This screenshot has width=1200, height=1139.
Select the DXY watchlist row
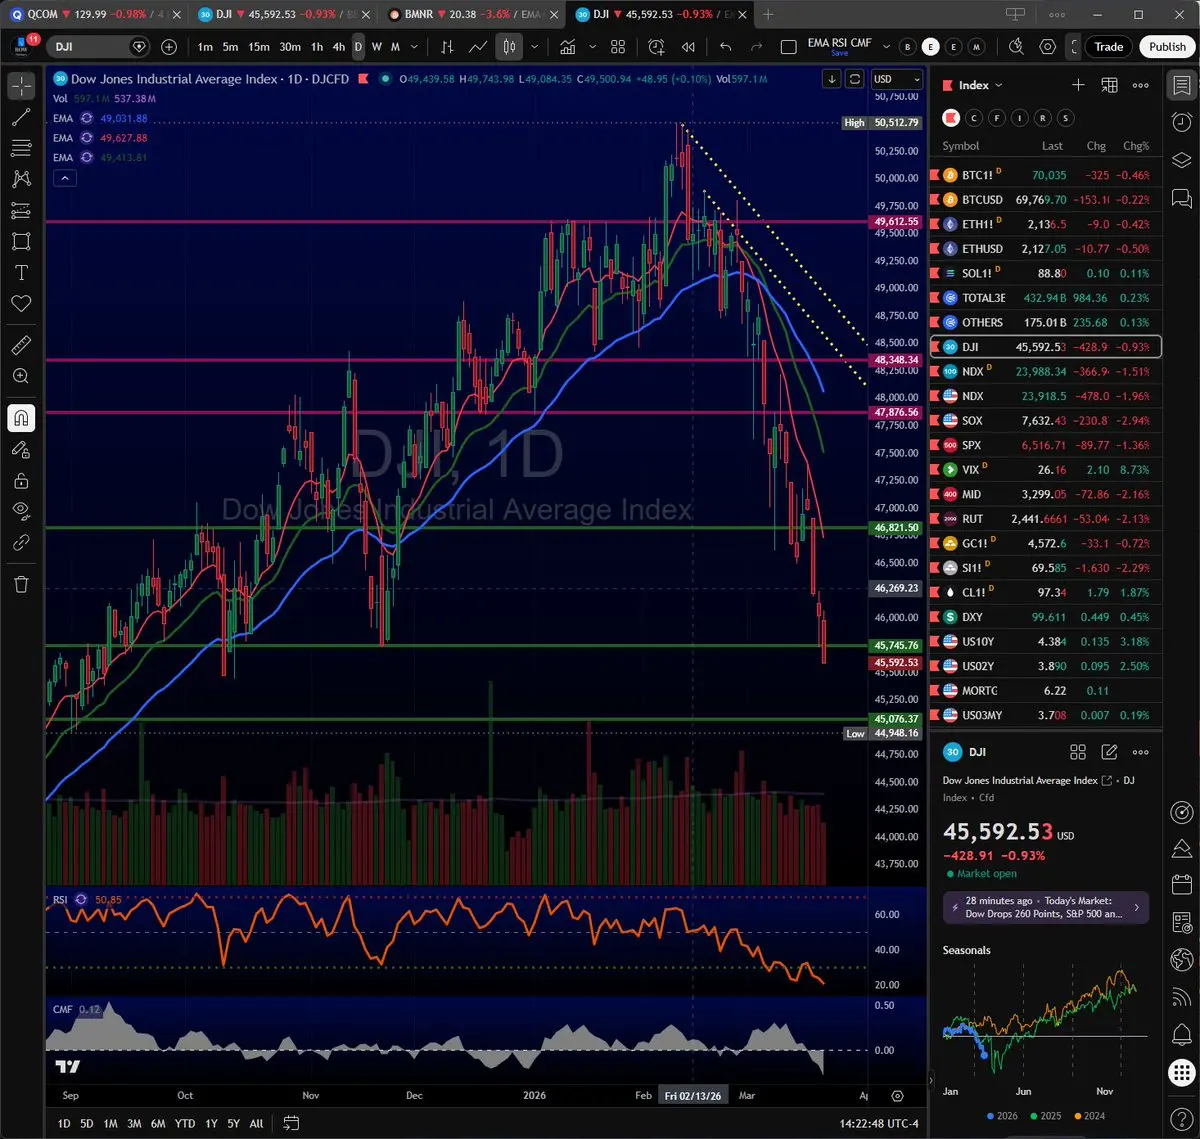[x=1046, y=617]
